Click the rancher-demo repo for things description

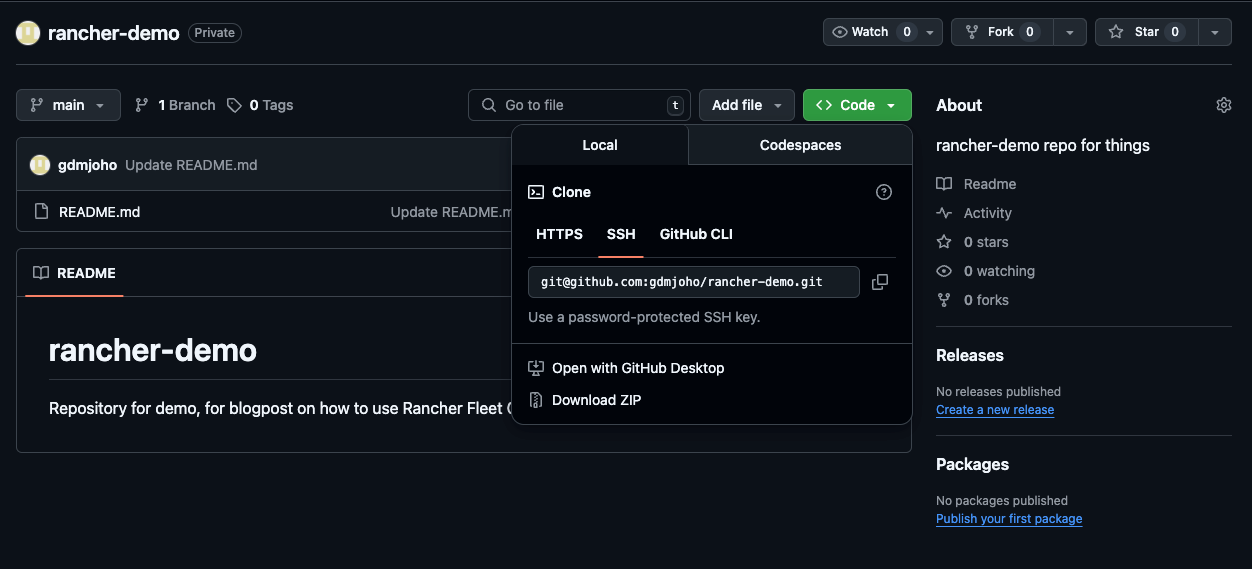1043,145
